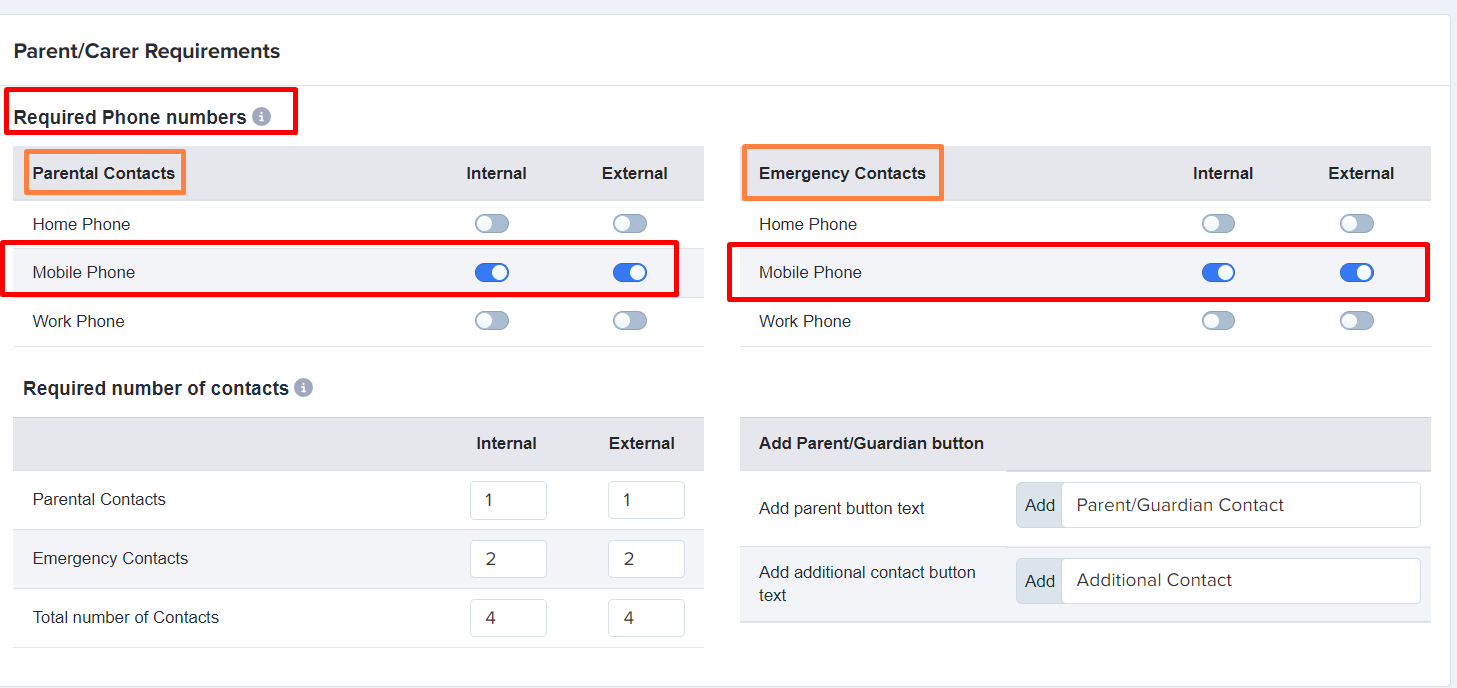Click Internal Parental Contacts number field

point(508,500)
